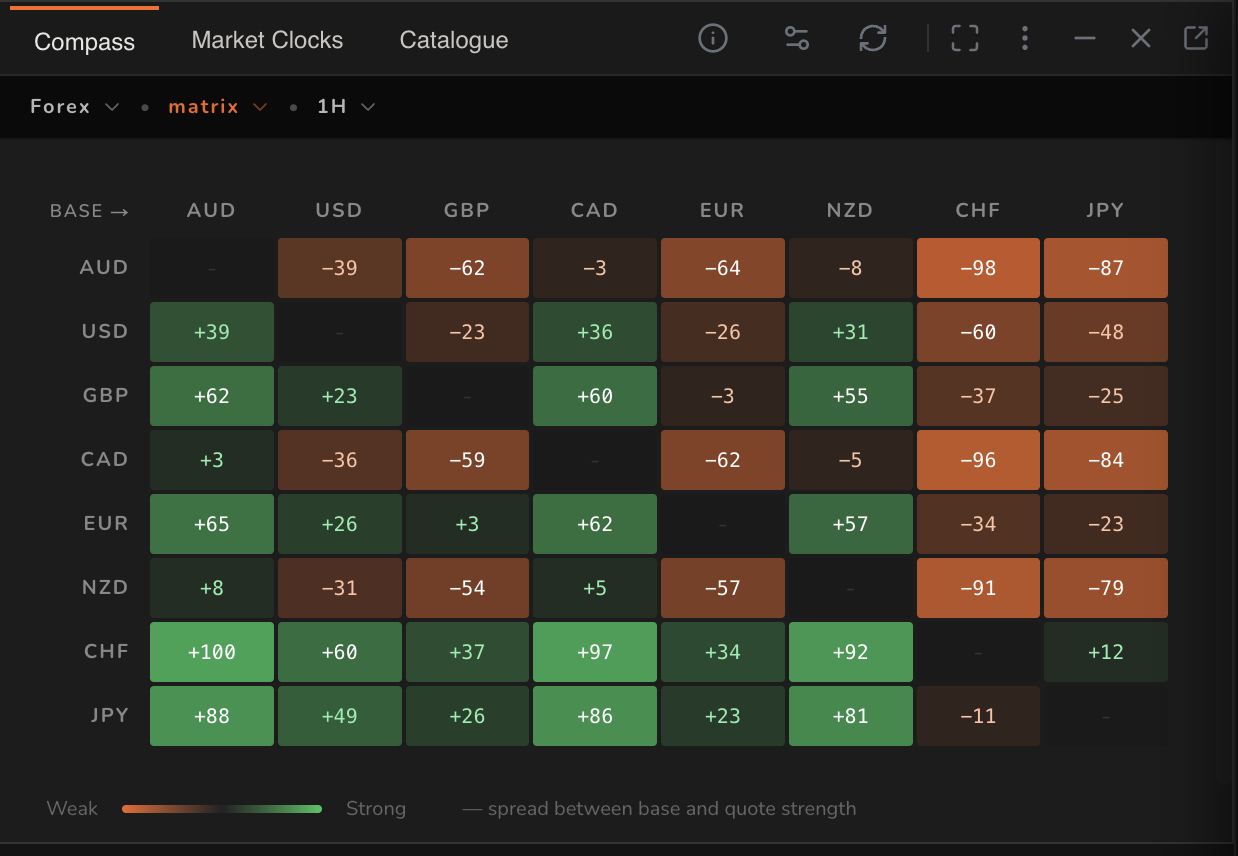Click the CHF row label
The image size is (1238, 856).
[x=106, y=652]
